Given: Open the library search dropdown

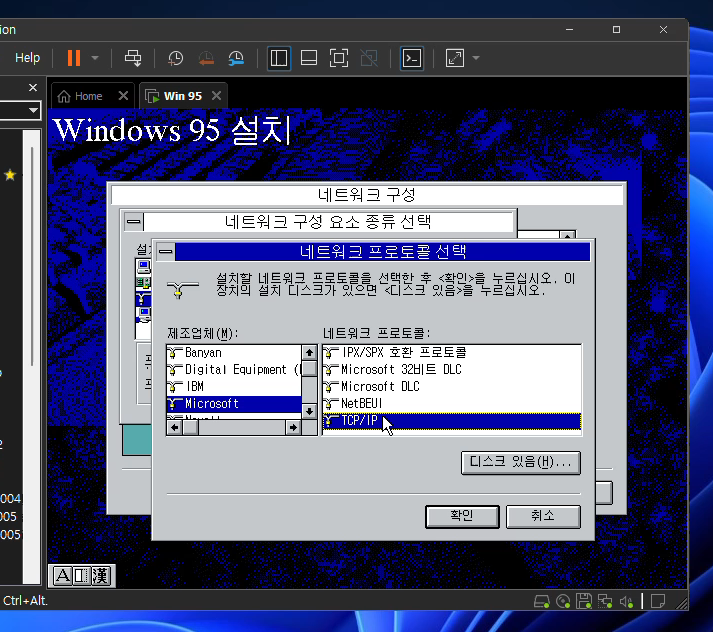Looking at the screenshot, I should pyautogui.click(x=33, y=110).
